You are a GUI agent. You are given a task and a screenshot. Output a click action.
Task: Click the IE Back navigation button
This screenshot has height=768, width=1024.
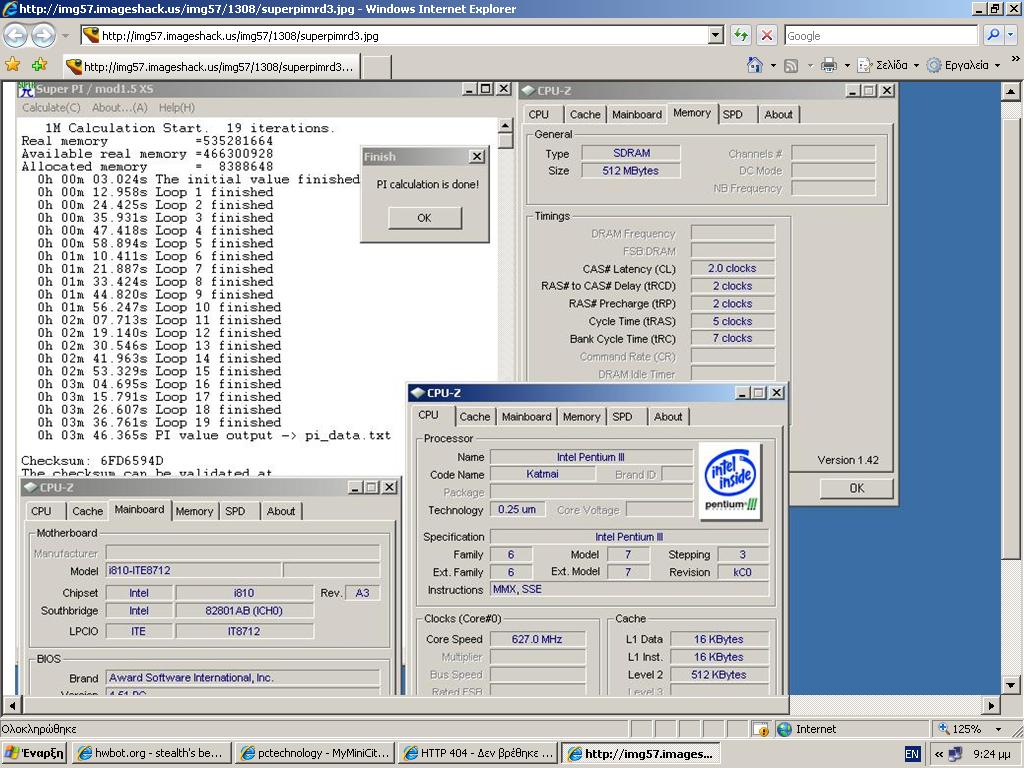click(16, 35)
